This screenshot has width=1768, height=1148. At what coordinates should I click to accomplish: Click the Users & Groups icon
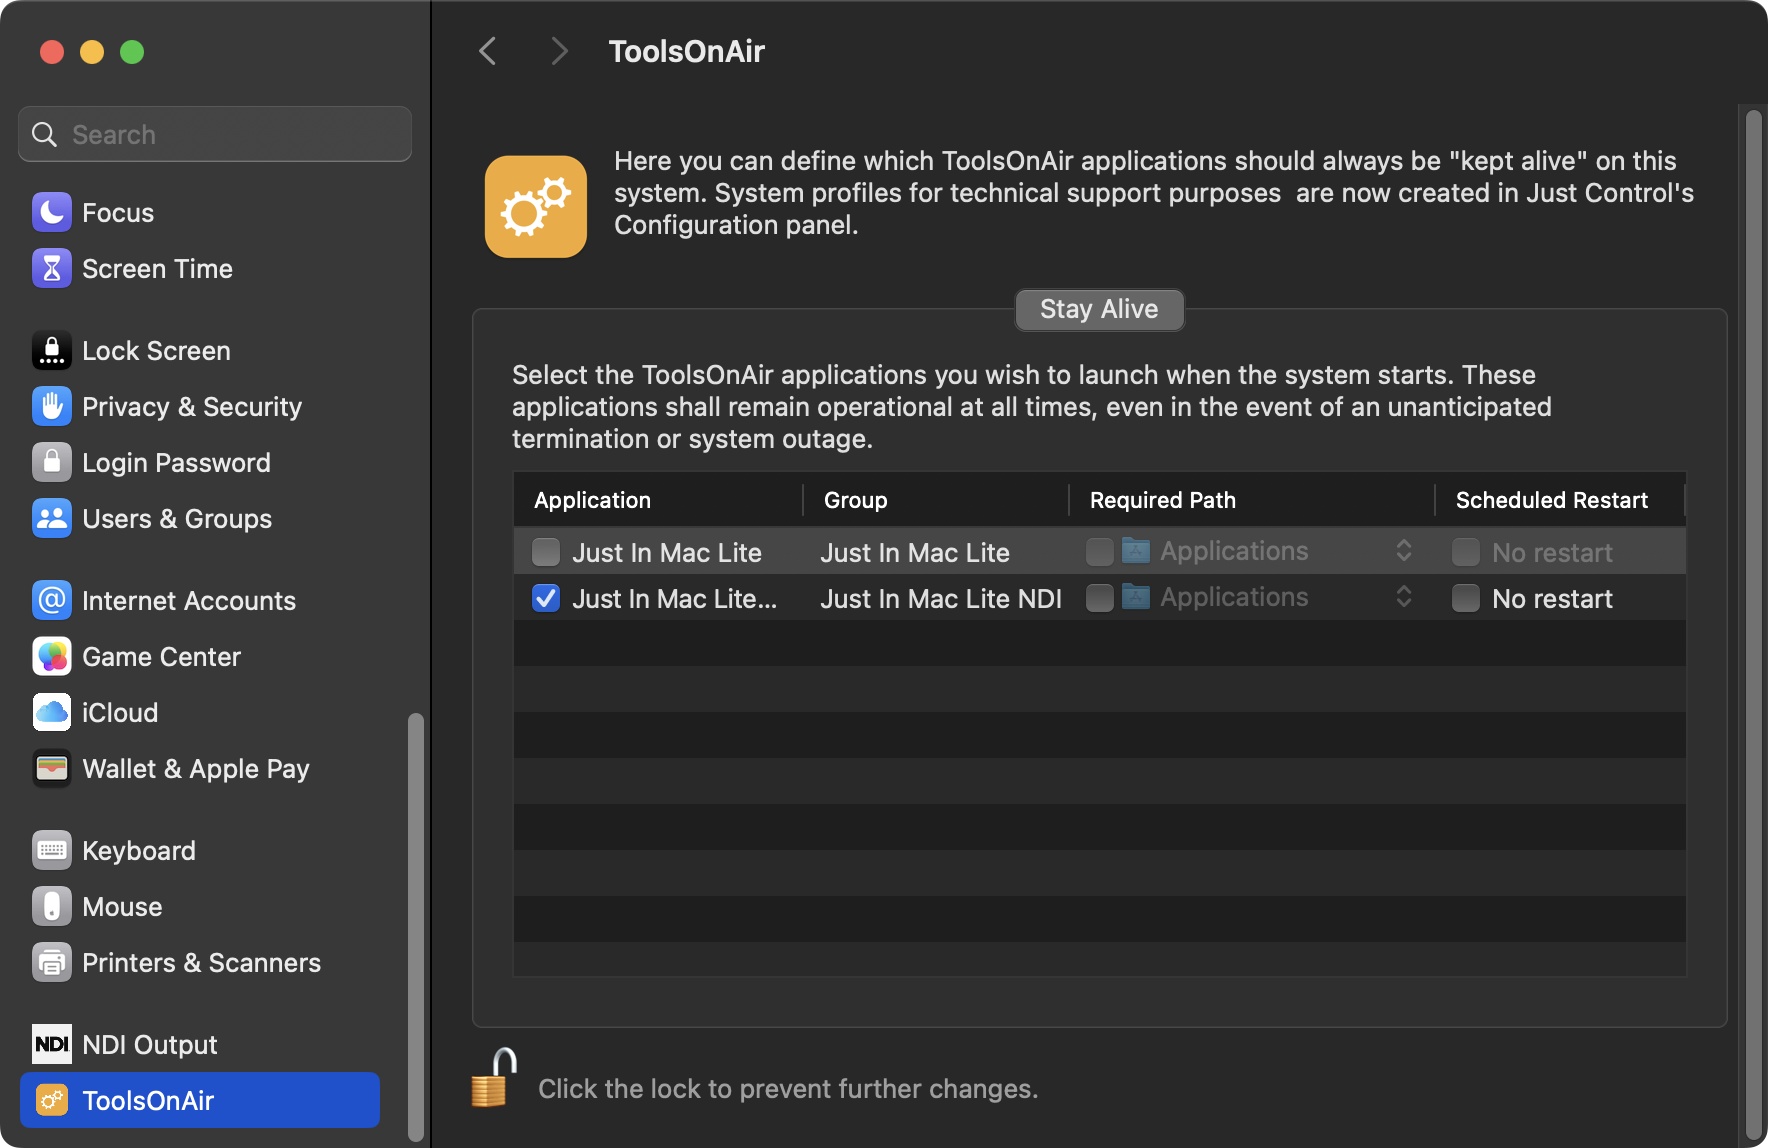click(x=52, y=518)
